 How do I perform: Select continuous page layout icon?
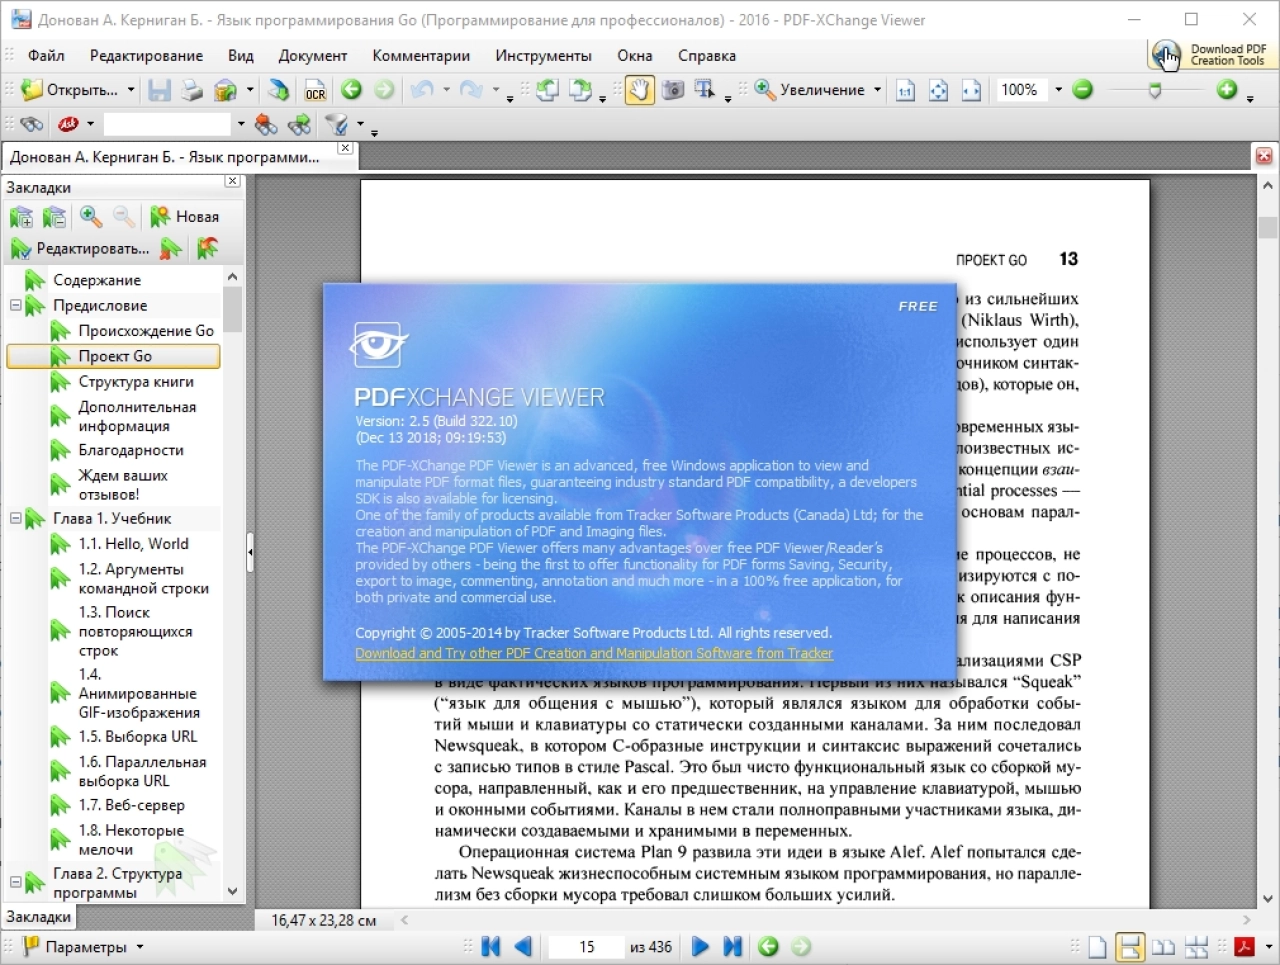pos(1130,947)
